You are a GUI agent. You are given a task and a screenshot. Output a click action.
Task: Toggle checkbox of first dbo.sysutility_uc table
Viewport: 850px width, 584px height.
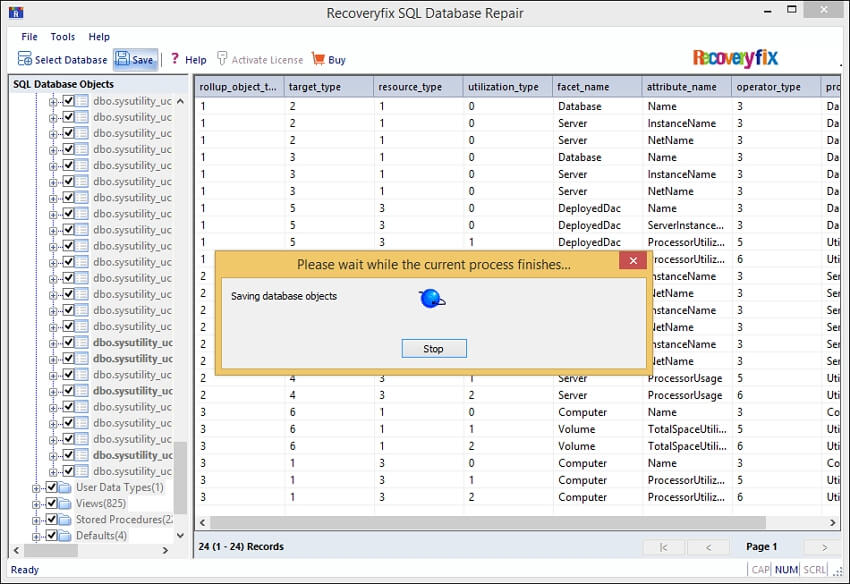click(68, 100)
